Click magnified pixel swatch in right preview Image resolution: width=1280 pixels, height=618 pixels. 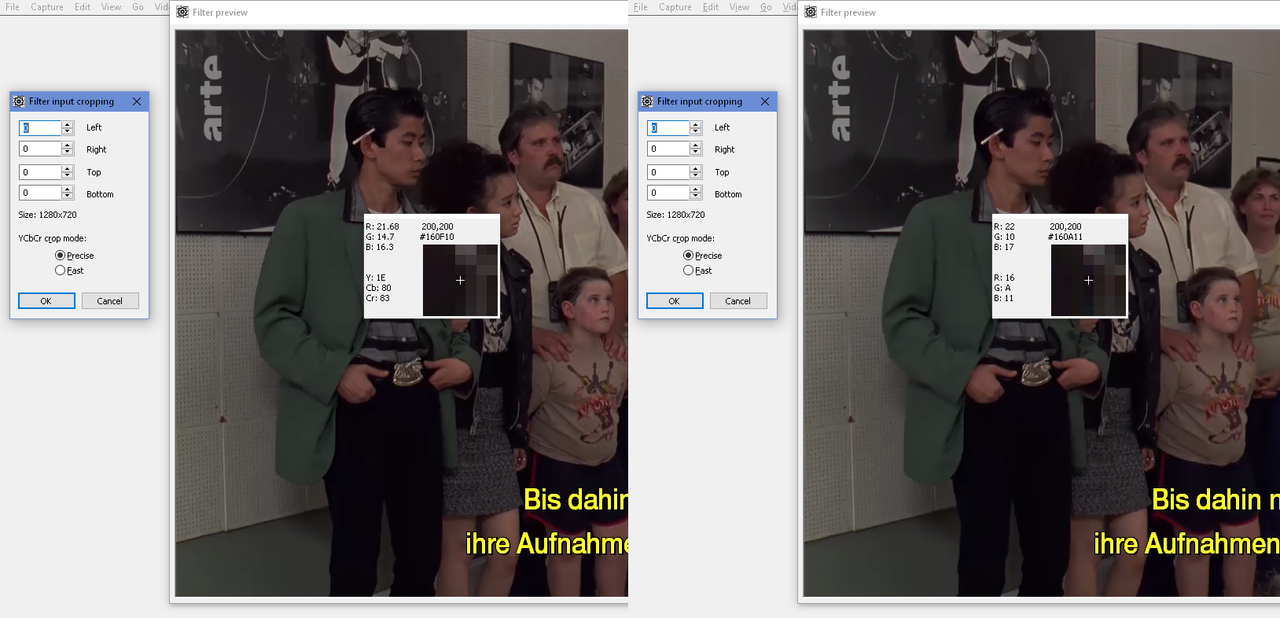[x=1088, y=280]
